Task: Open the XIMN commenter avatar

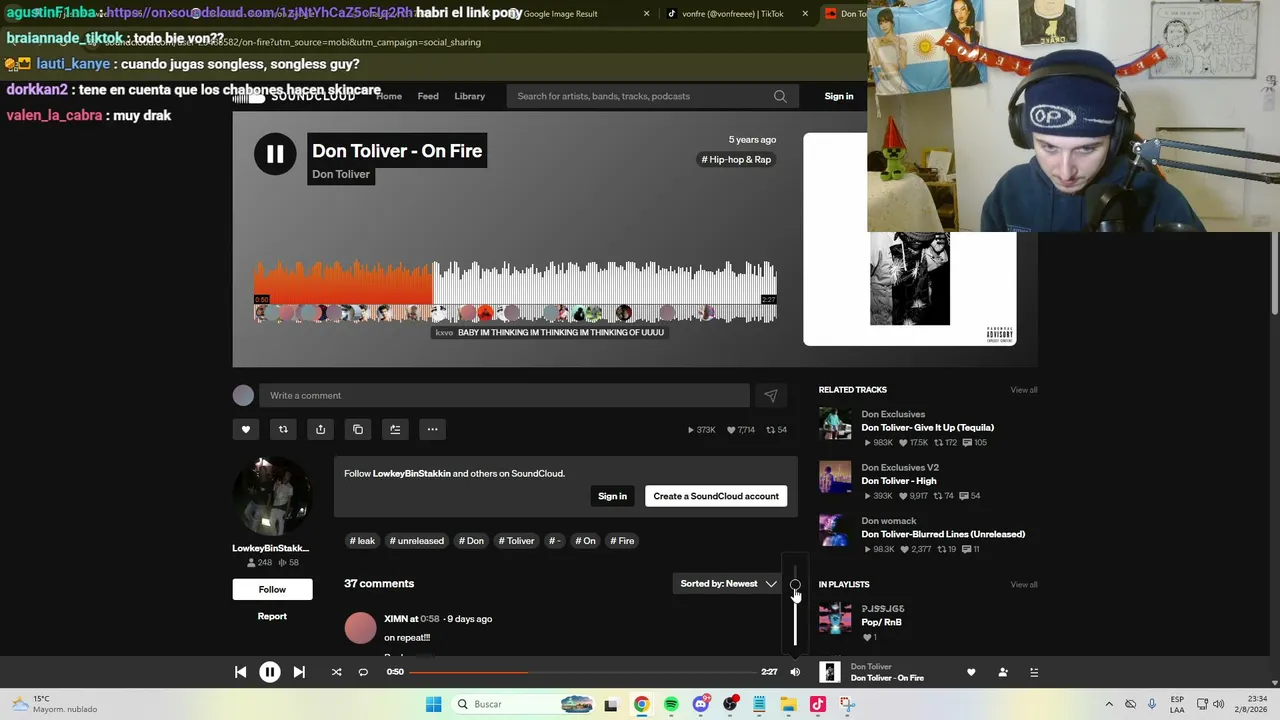Action: (360, 627)
